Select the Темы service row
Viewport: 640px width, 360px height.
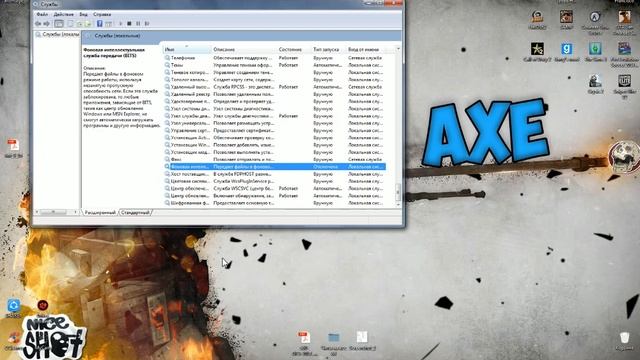tap(274, 65)
